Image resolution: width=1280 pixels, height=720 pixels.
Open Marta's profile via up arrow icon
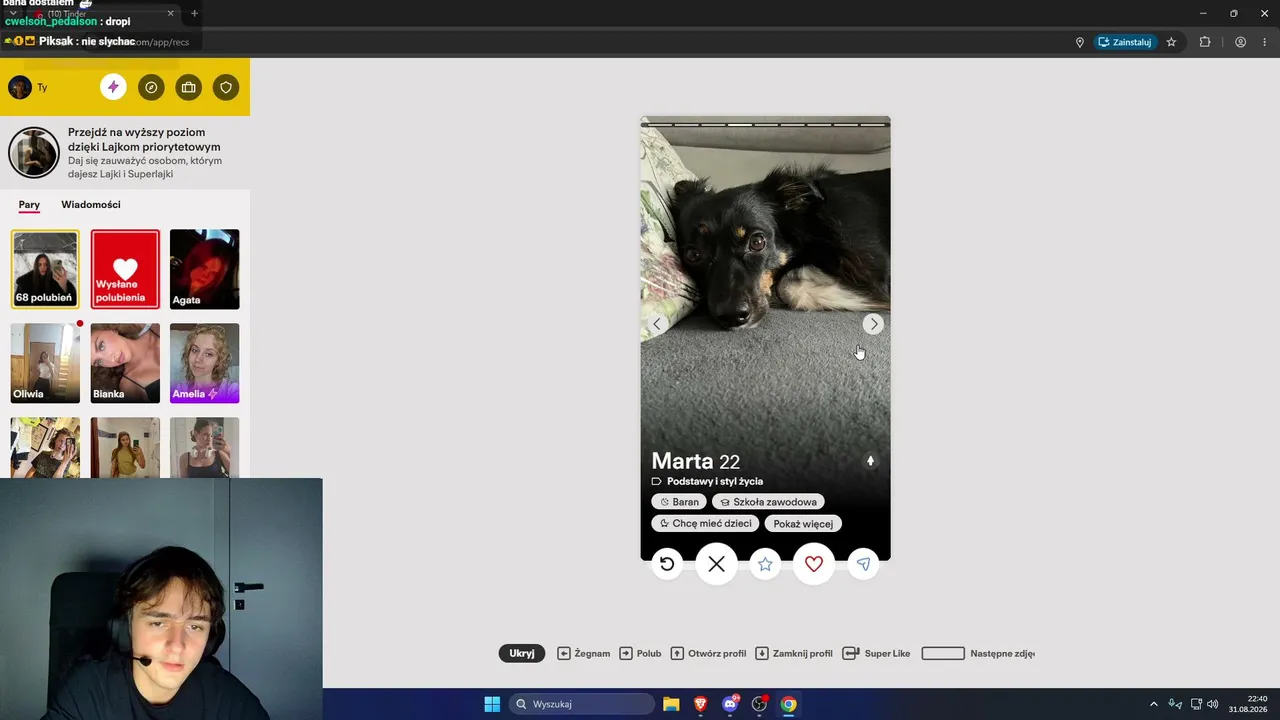point(870,461)
